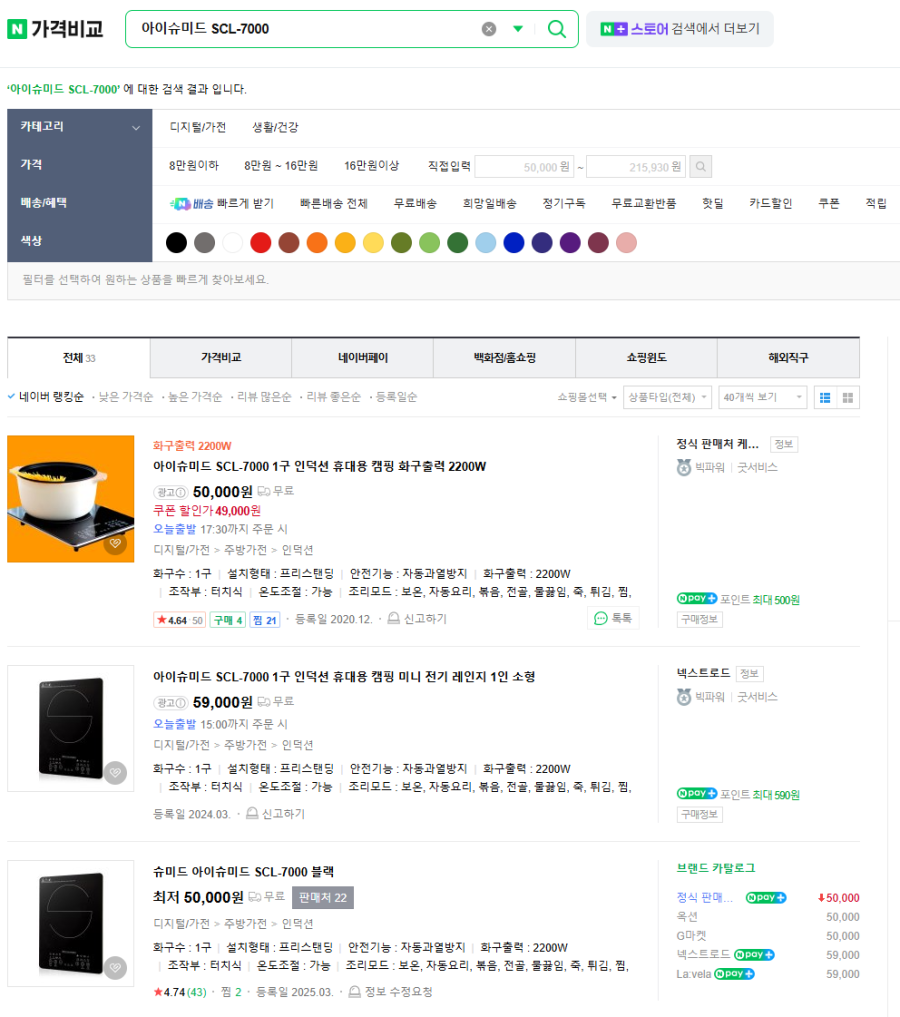Open G마켓 seller price row

click(768, 936)
